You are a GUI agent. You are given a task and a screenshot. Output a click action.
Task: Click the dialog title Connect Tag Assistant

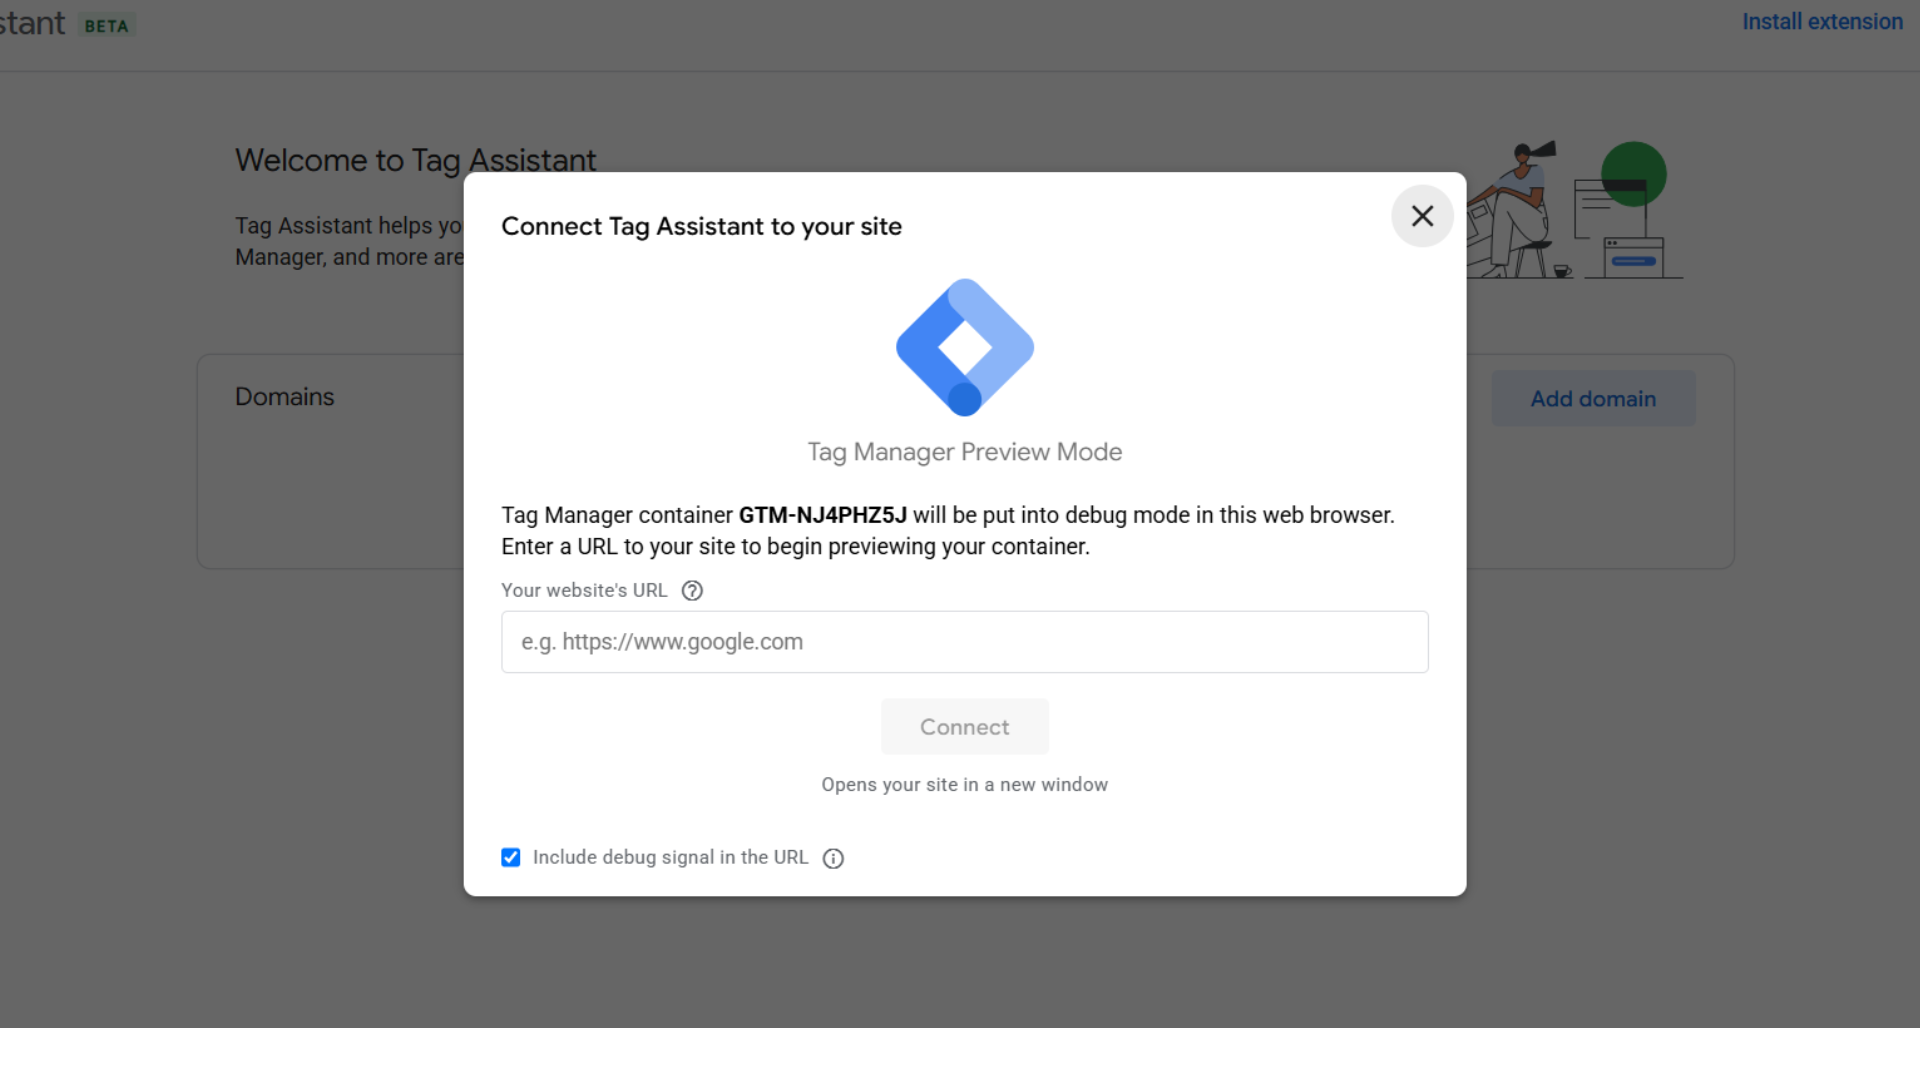(702, 227)
